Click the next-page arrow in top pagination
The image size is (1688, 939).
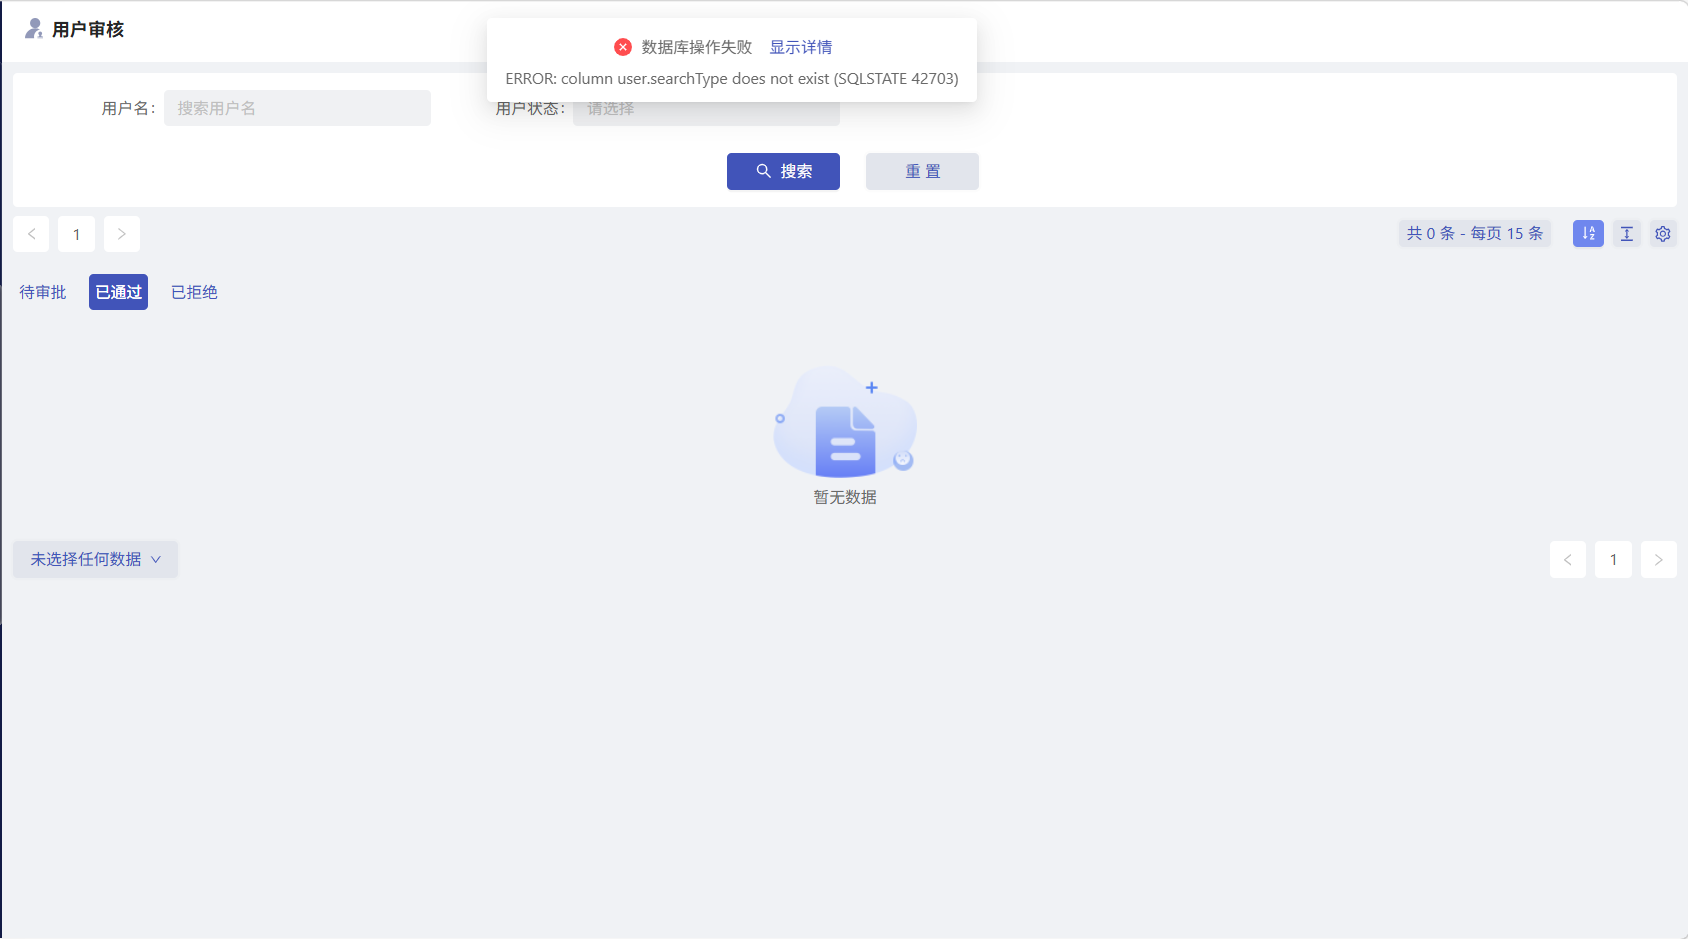[x=121, y=233]
